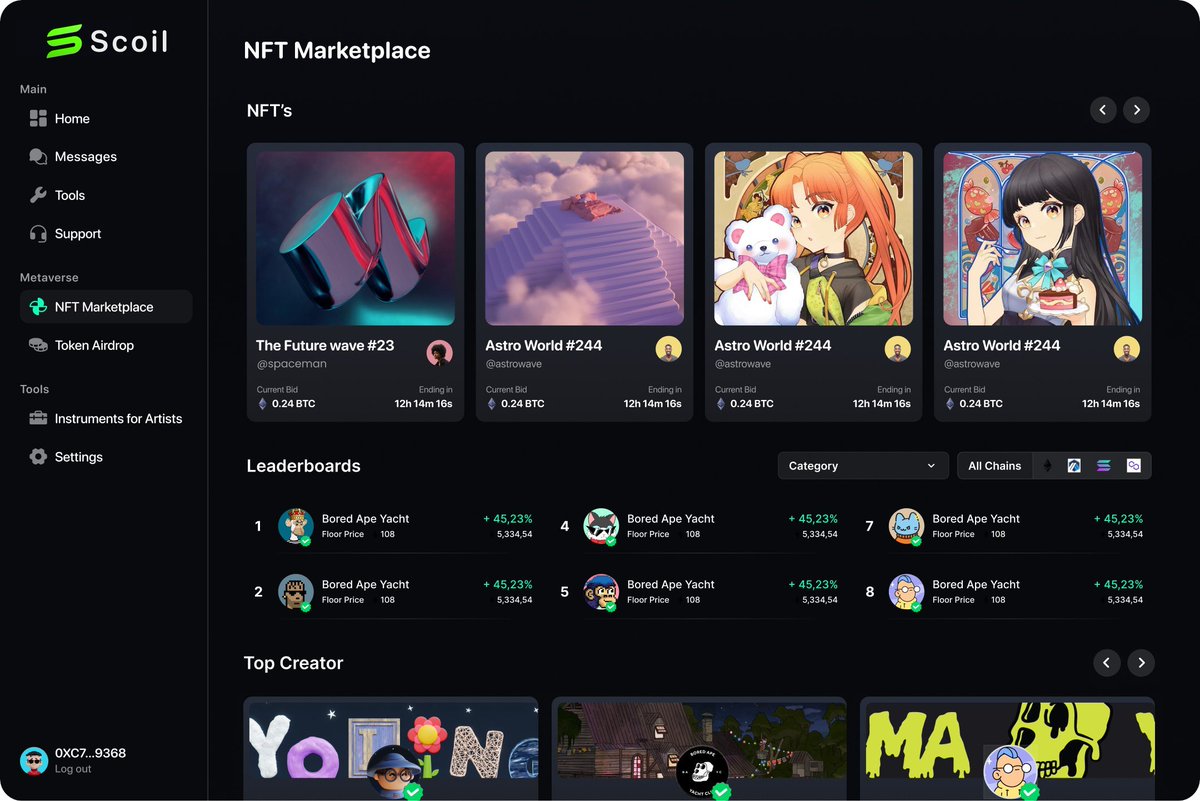The image size is (1200, 801).
Task: Click the Top Creator heading
Action: coord(294,663)
